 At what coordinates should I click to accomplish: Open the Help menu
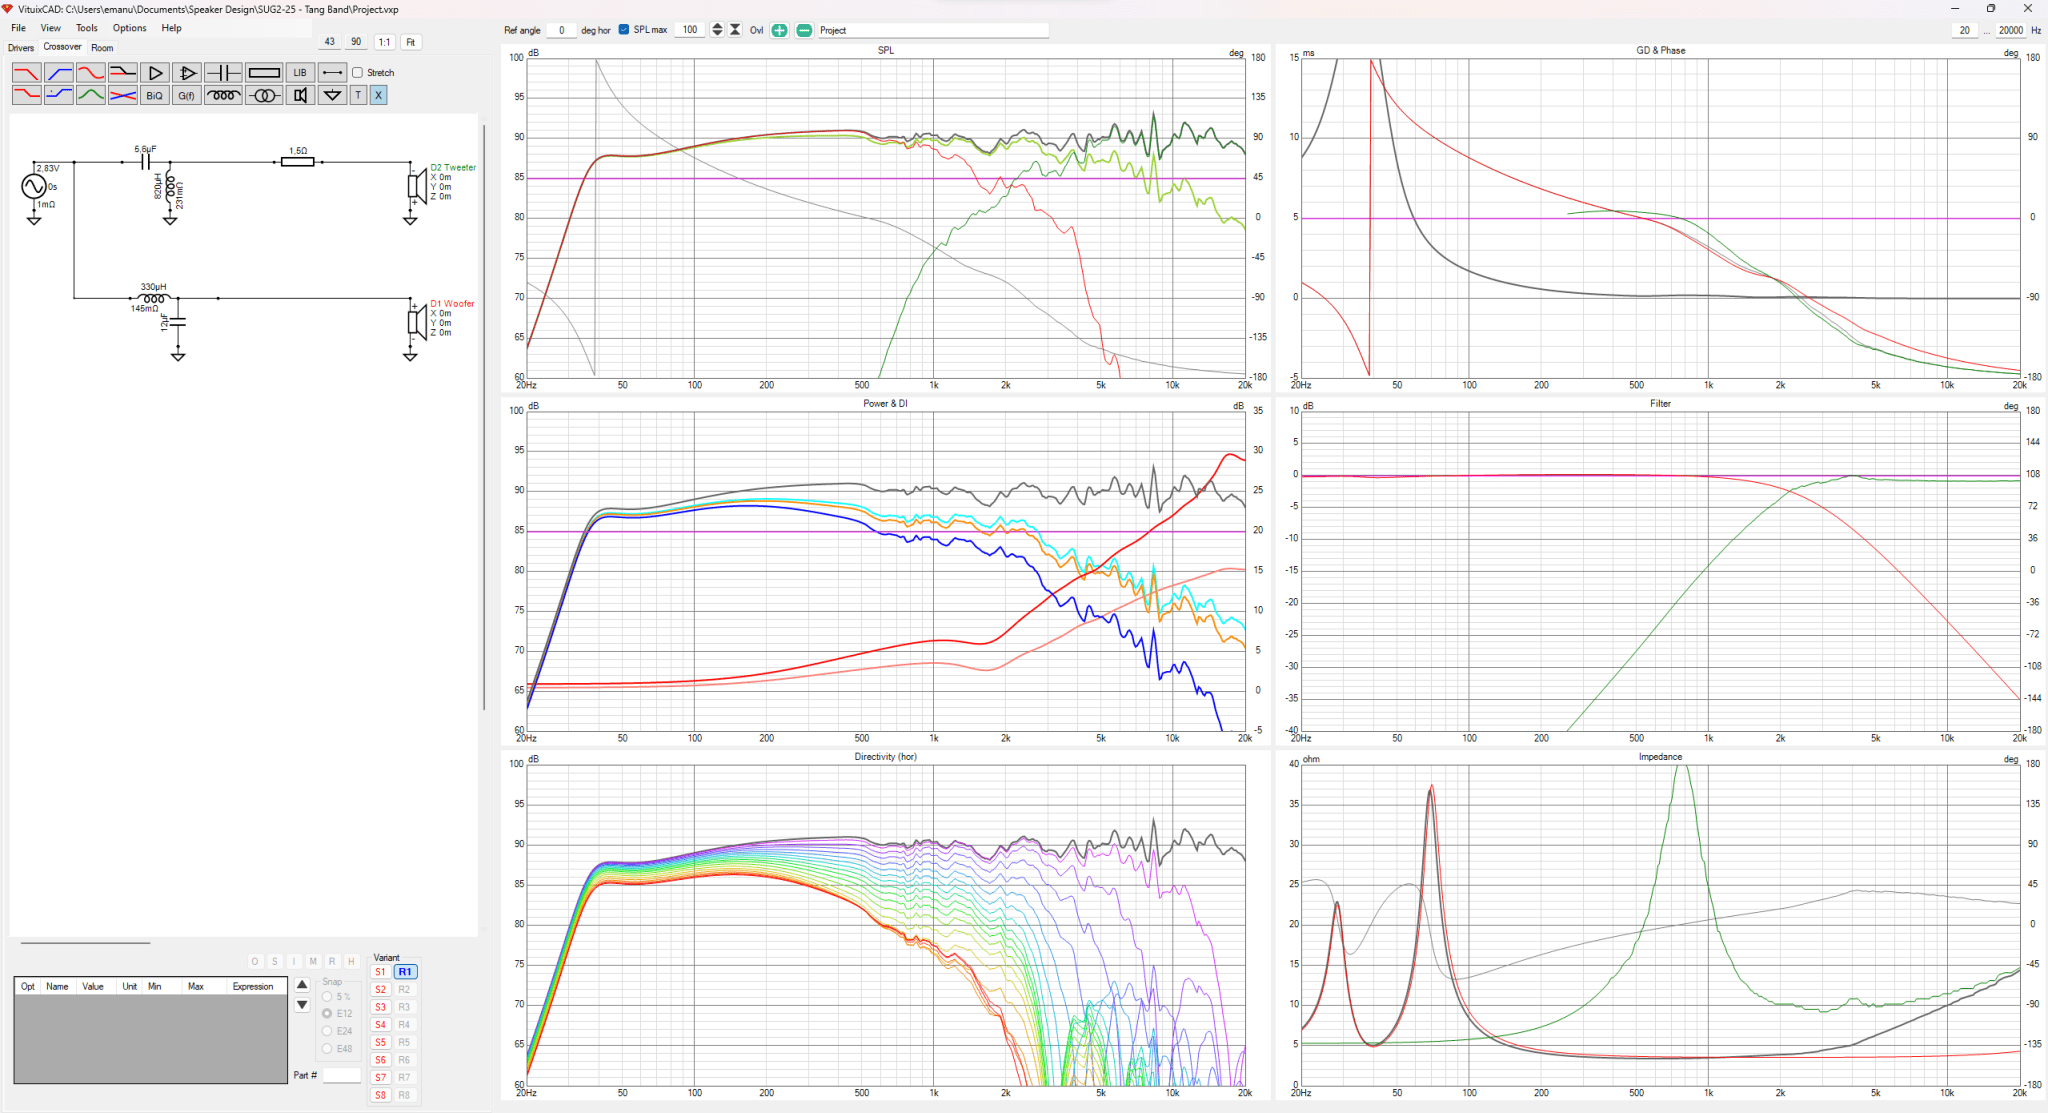click(x=172, y=28)
